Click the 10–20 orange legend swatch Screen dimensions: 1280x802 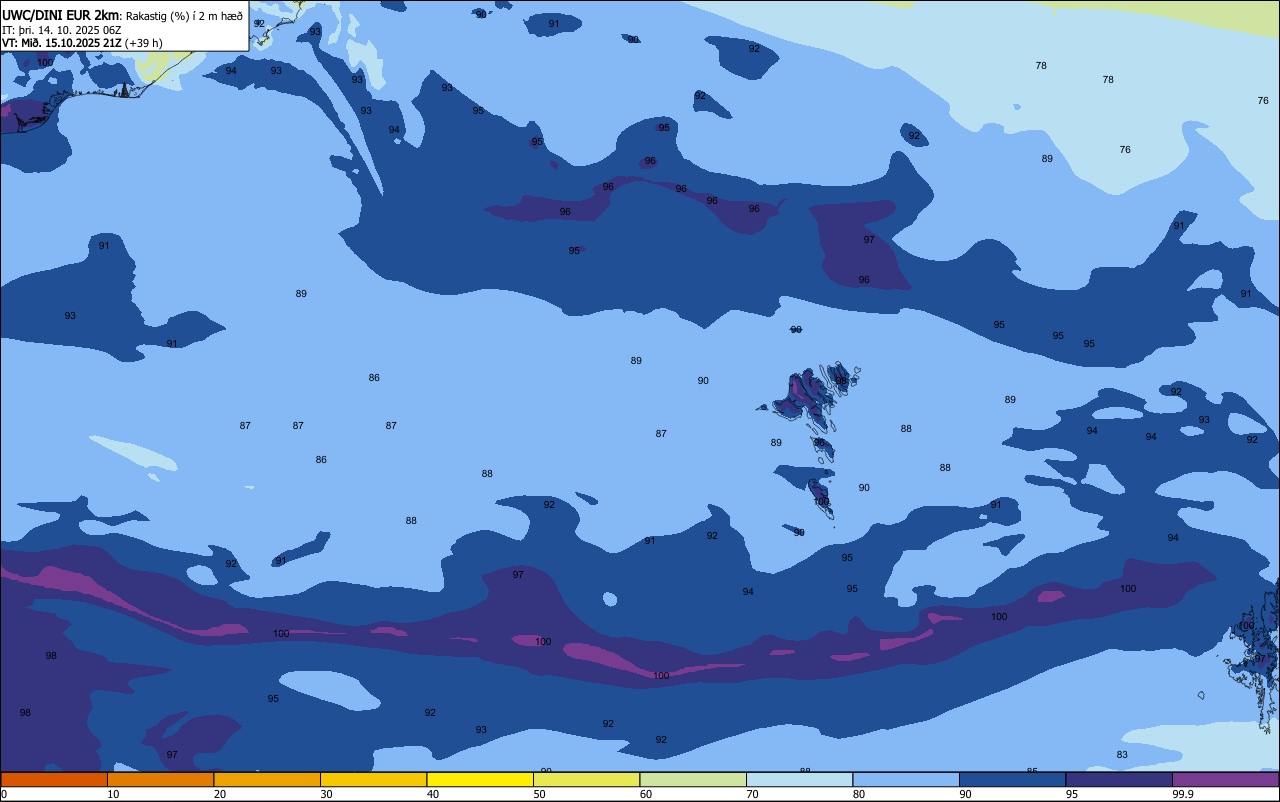(160, 780)
